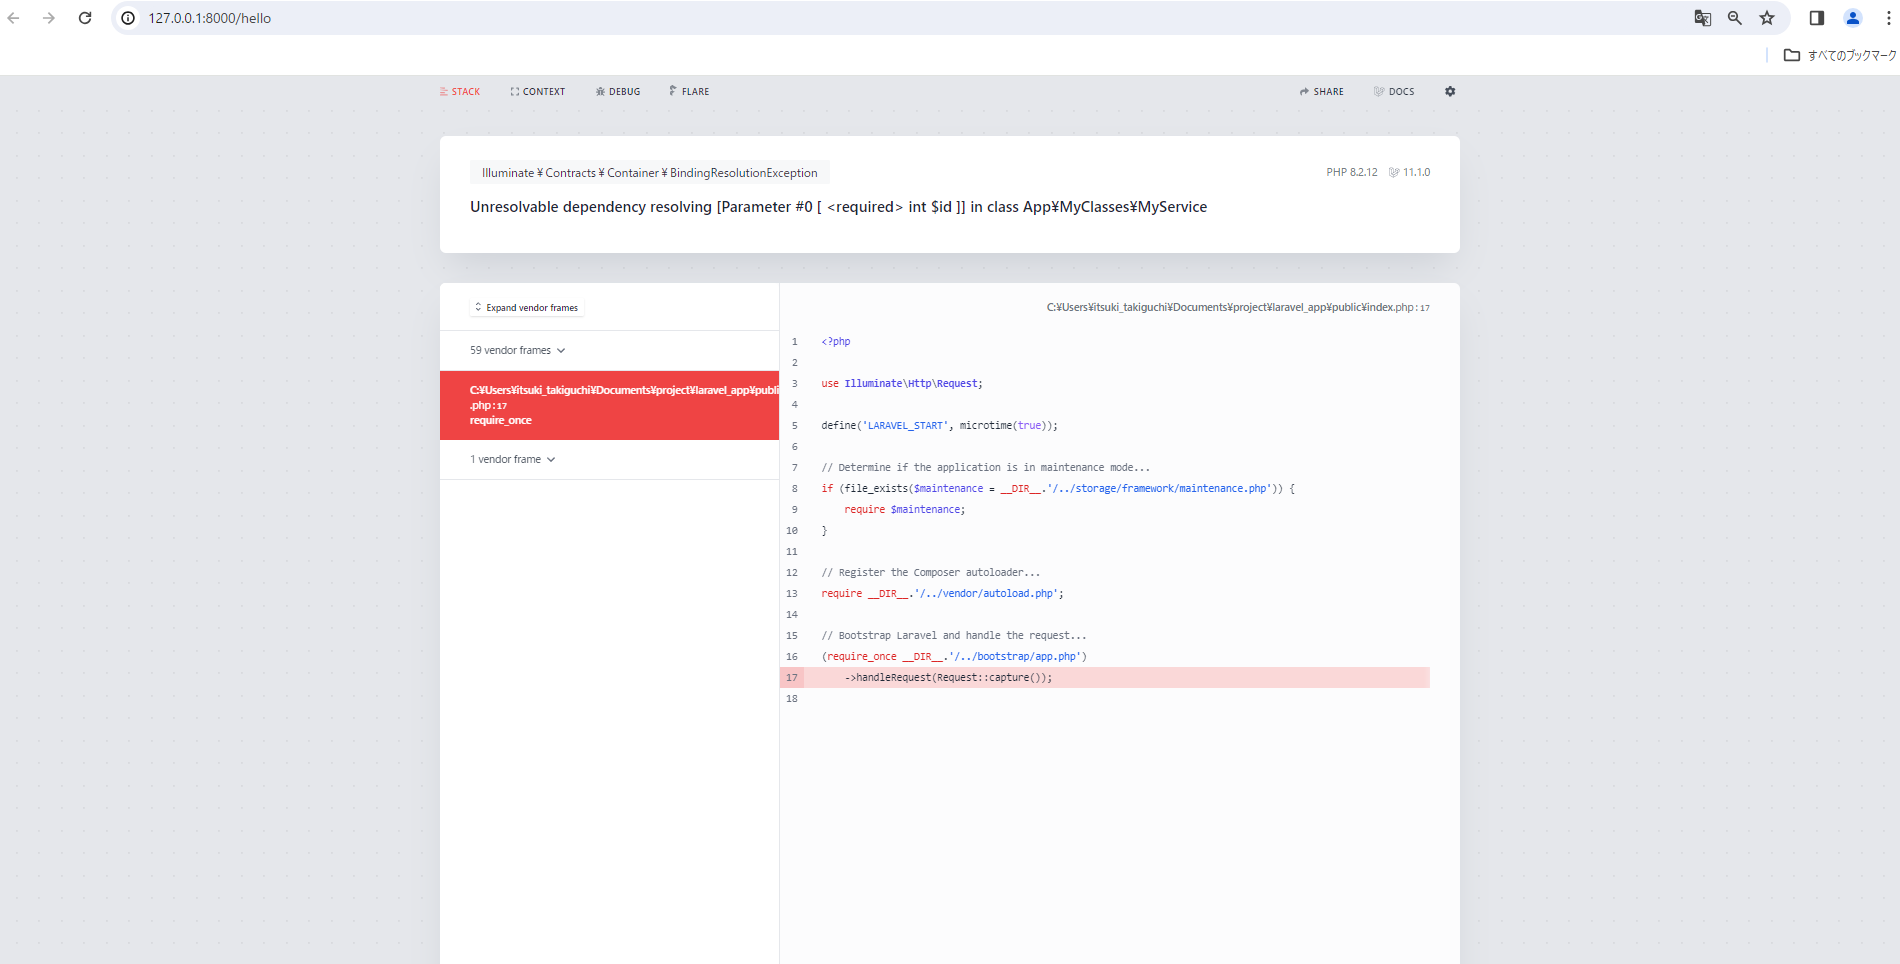Open Google Translate icon in address bar
1900x964 pixels.
tap(1702, 18)
